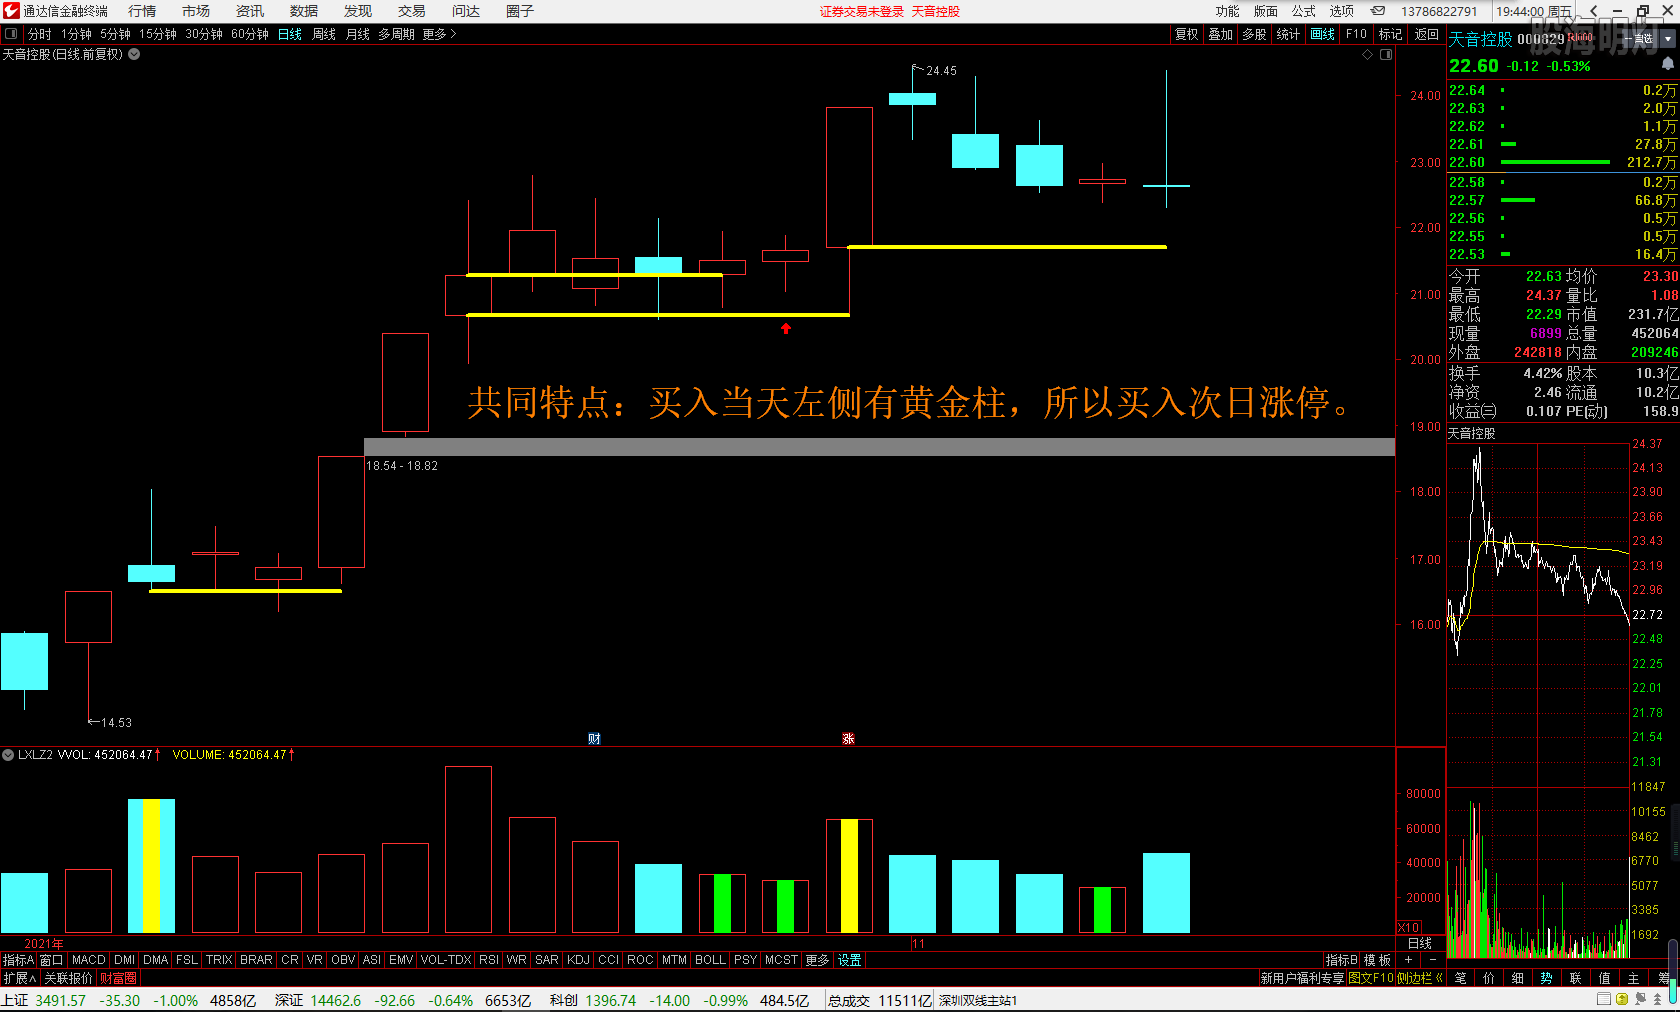Toggle the side panel icon above the chart

tap(1386, 54)
